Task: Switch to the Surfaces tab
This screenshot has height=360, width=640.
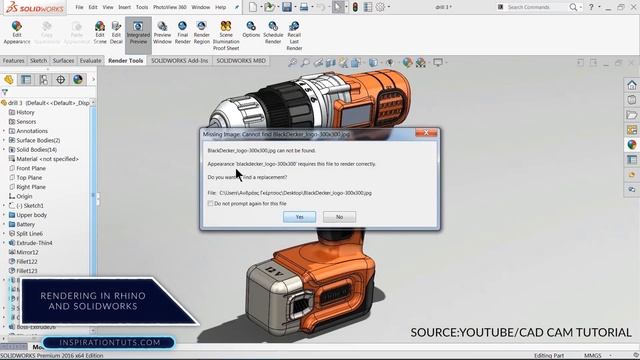Action: point(63,60)
